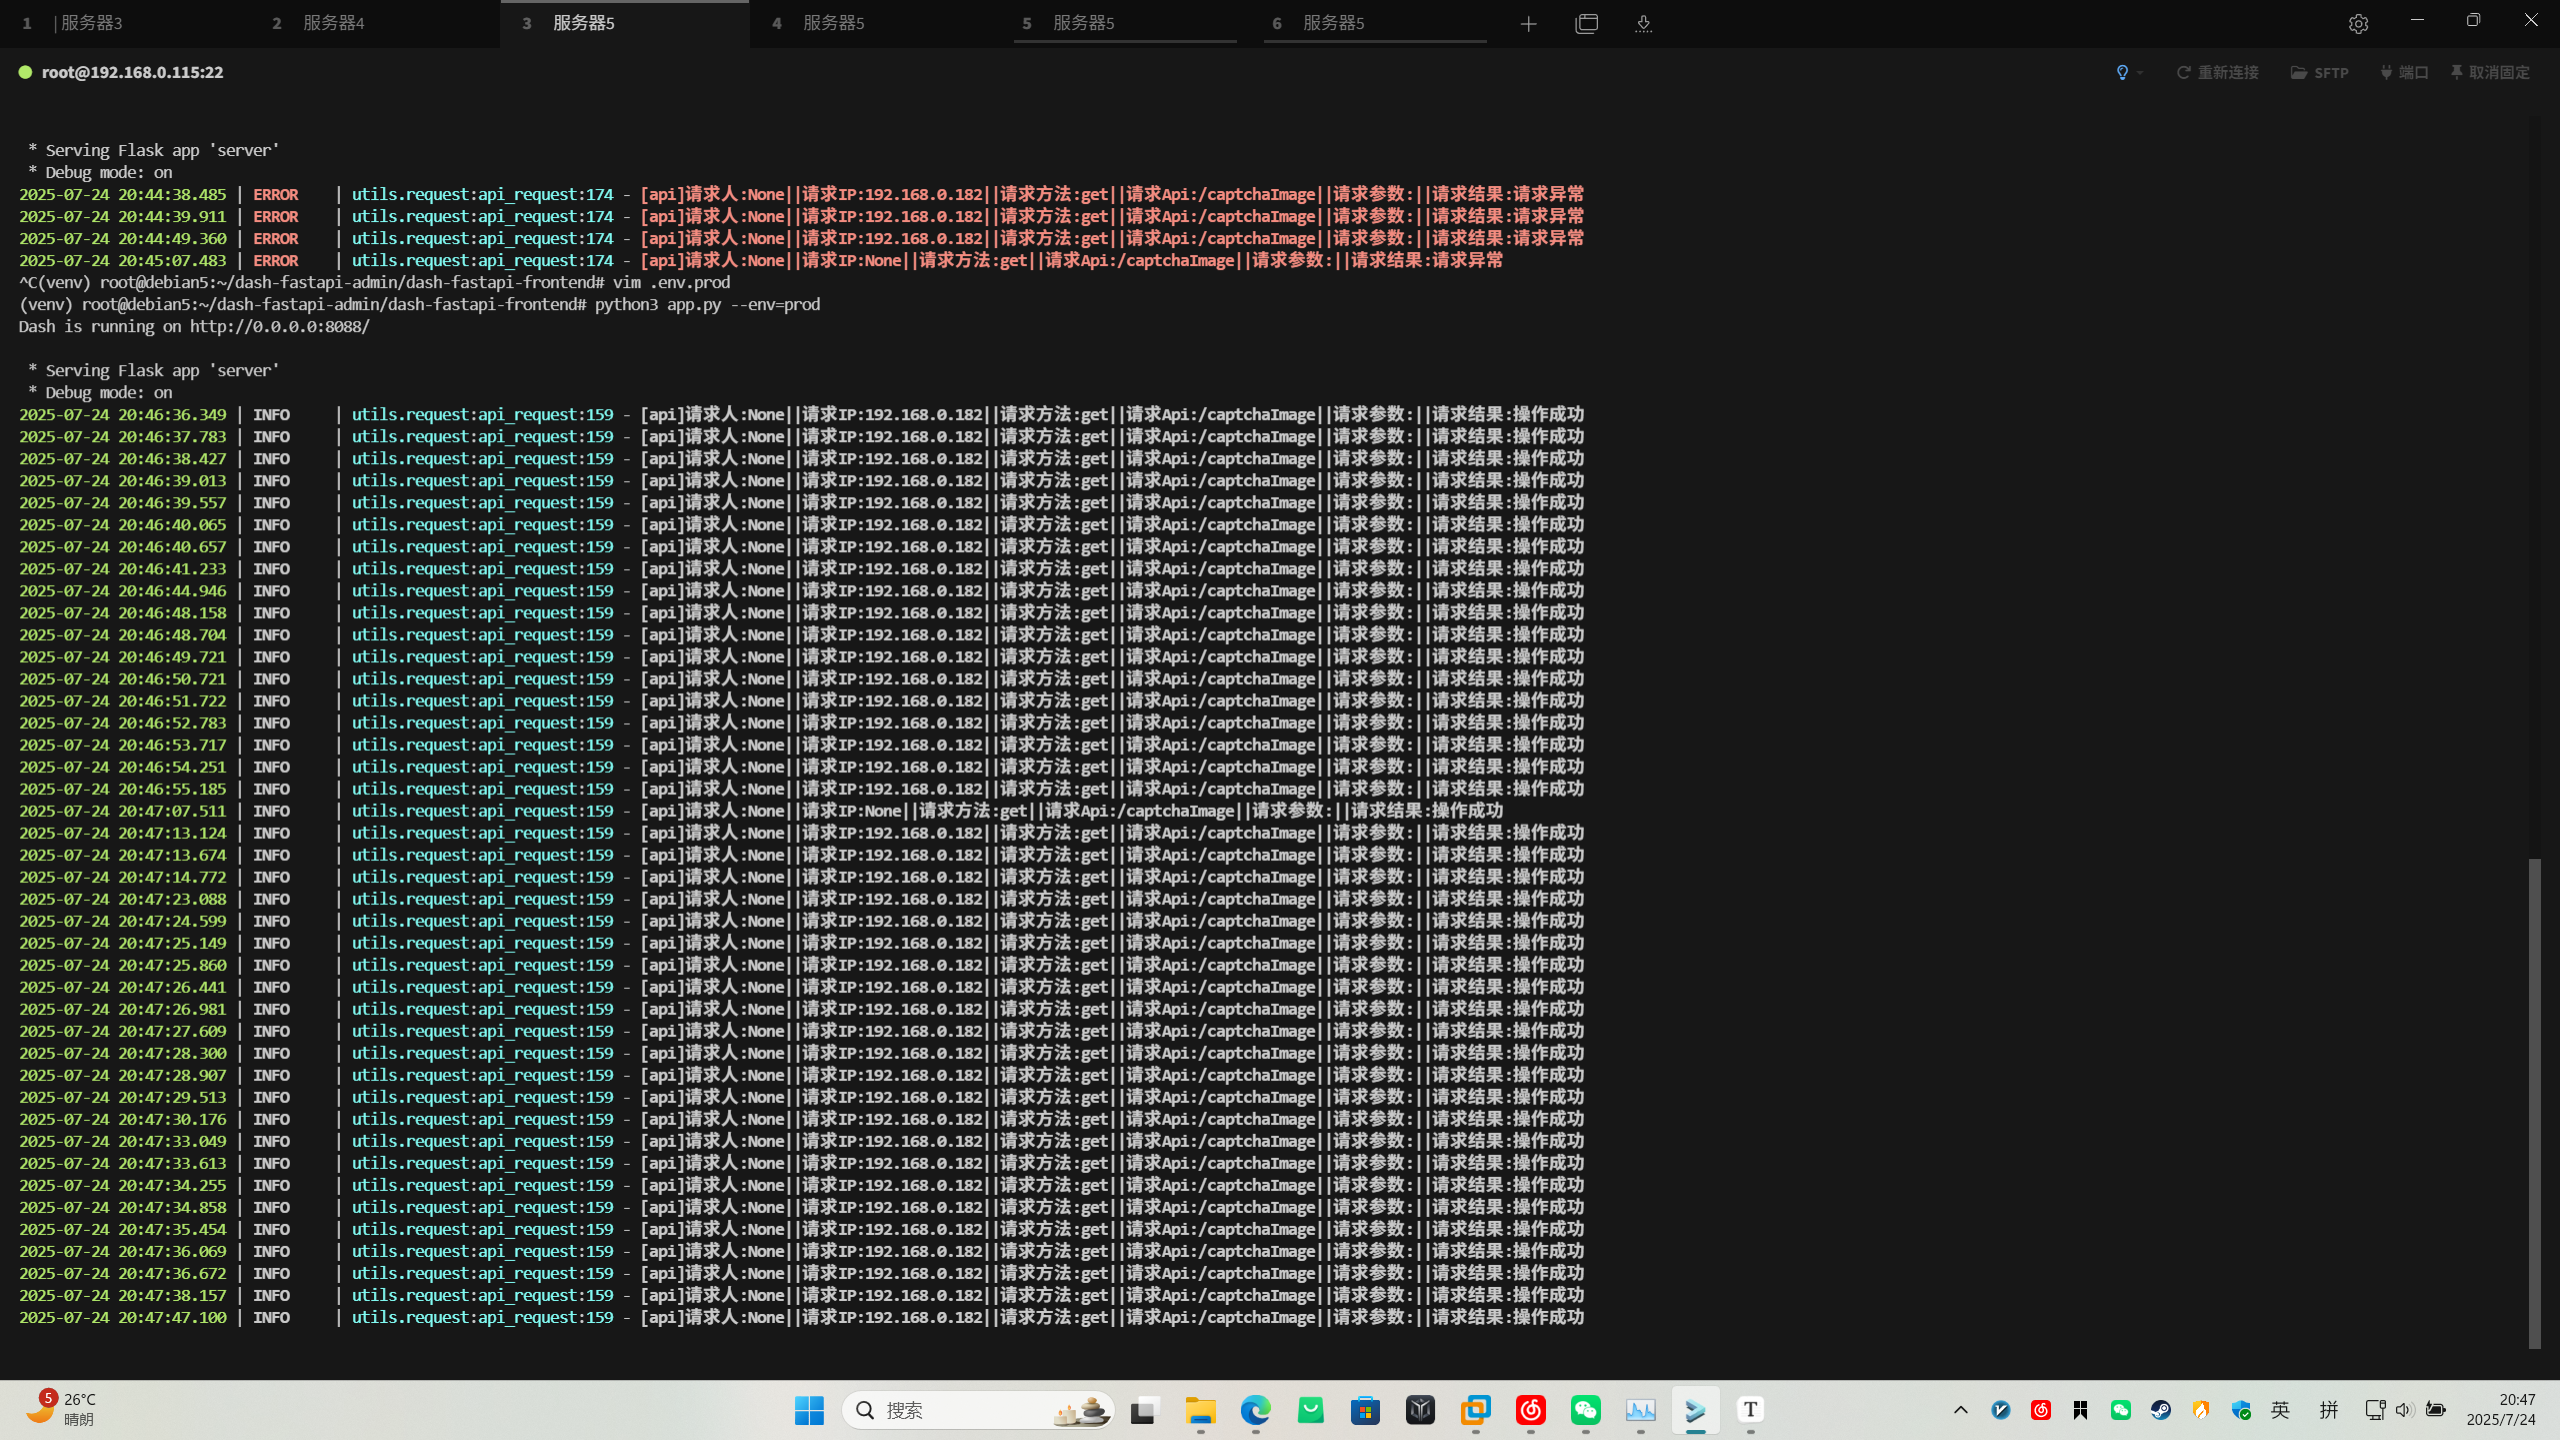
Task: Switch to tab 1 服务器3
Action: [x=125, y=23]
